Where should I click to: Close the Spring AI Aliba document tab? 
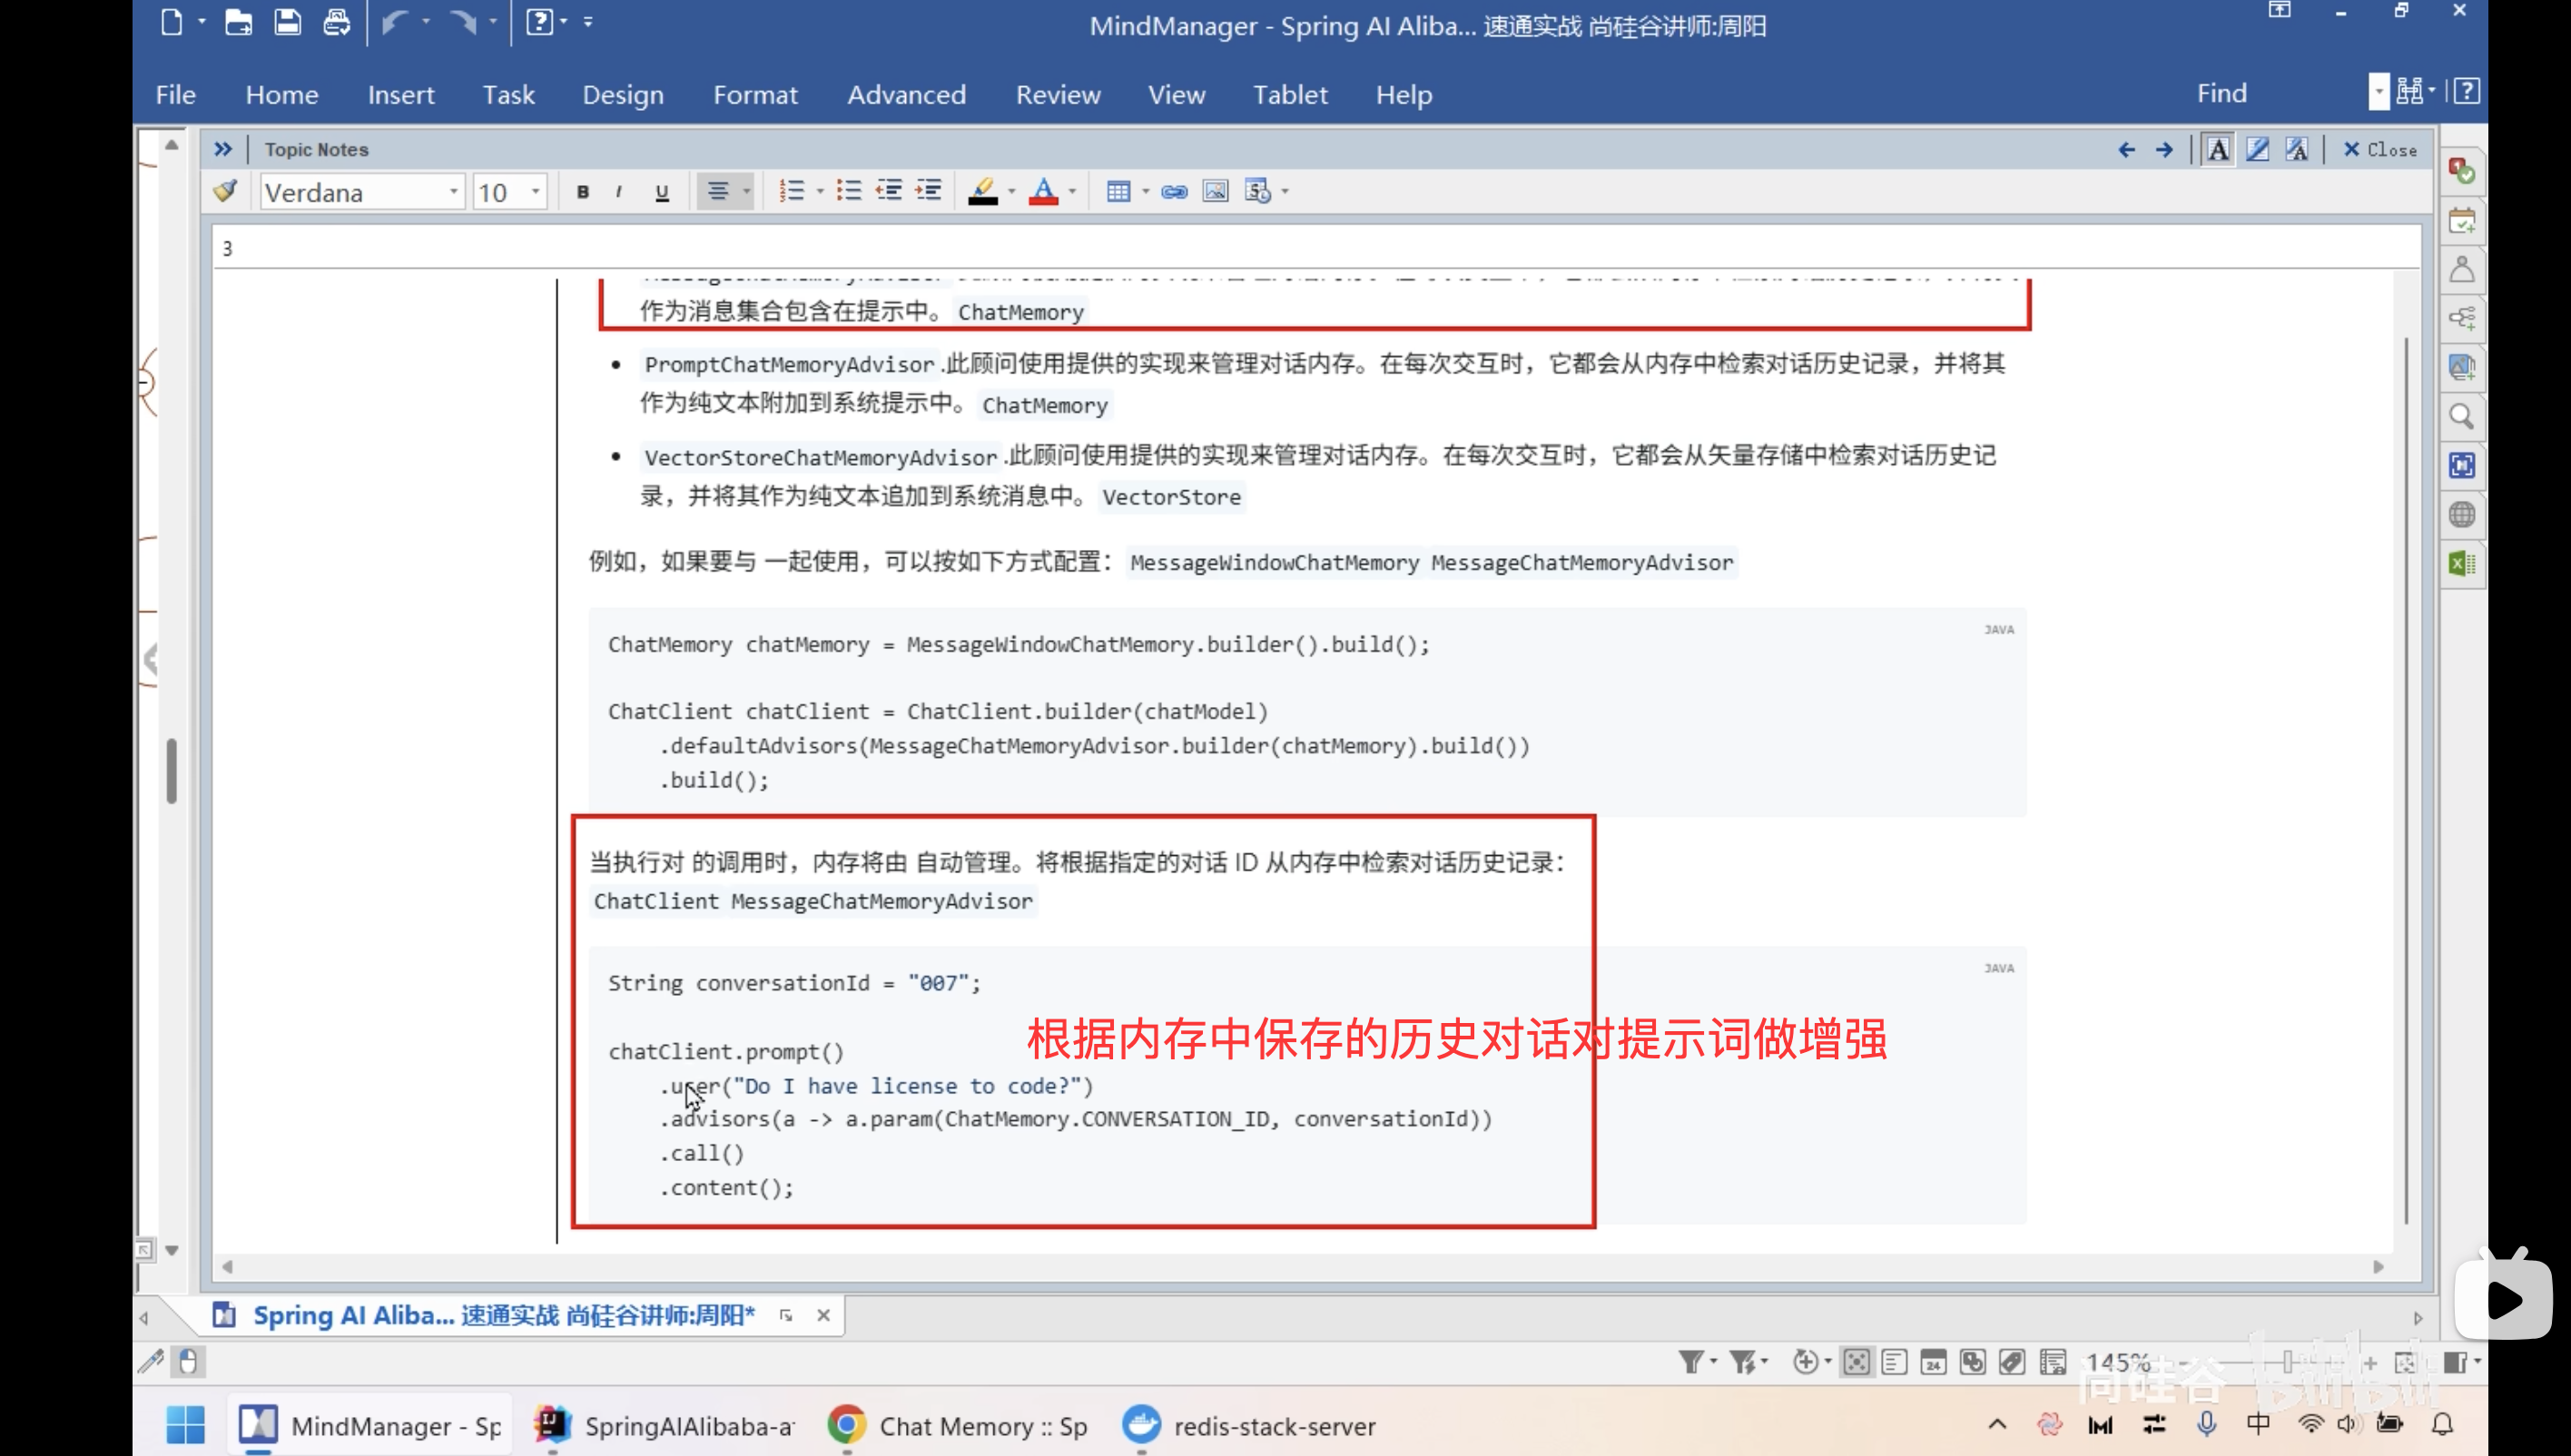pyautogui.click(x=823, y=1315)
